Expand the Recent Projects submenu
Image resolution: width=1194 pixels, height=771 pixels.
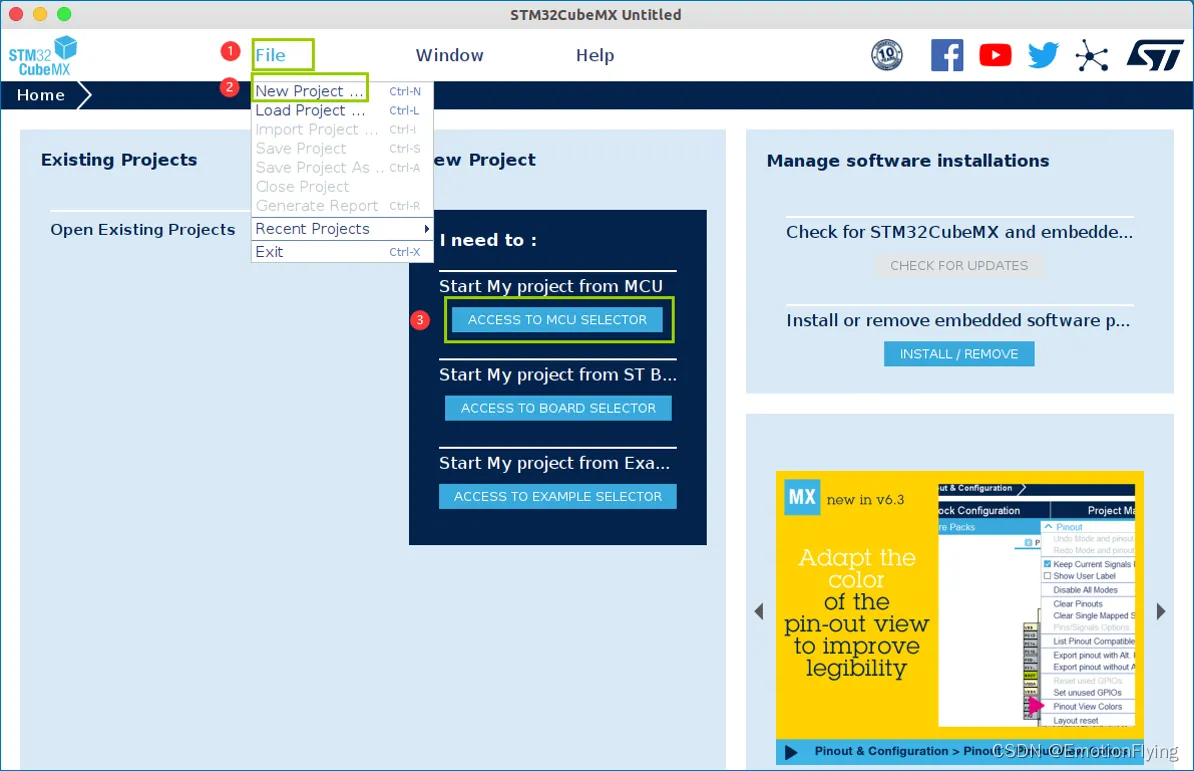(342, 229)
